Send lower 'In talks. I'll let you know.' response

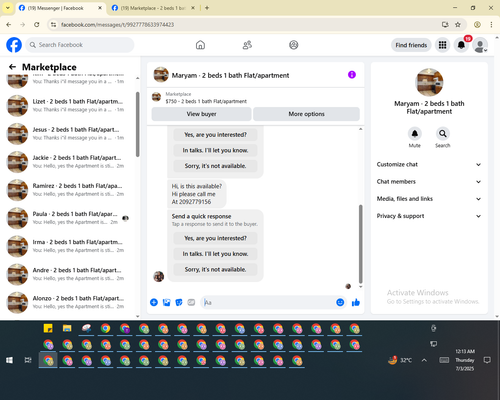point(215,254)
